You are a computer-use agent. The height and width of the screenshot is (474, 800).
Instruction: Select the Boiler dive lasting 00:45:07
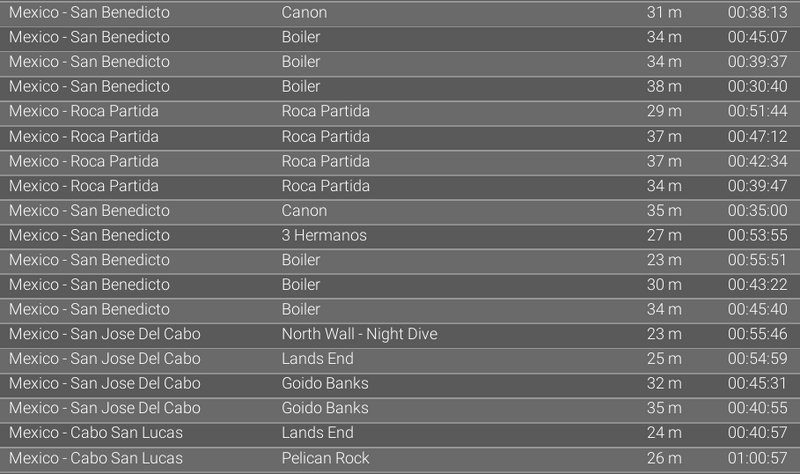[x=301, y=37]
